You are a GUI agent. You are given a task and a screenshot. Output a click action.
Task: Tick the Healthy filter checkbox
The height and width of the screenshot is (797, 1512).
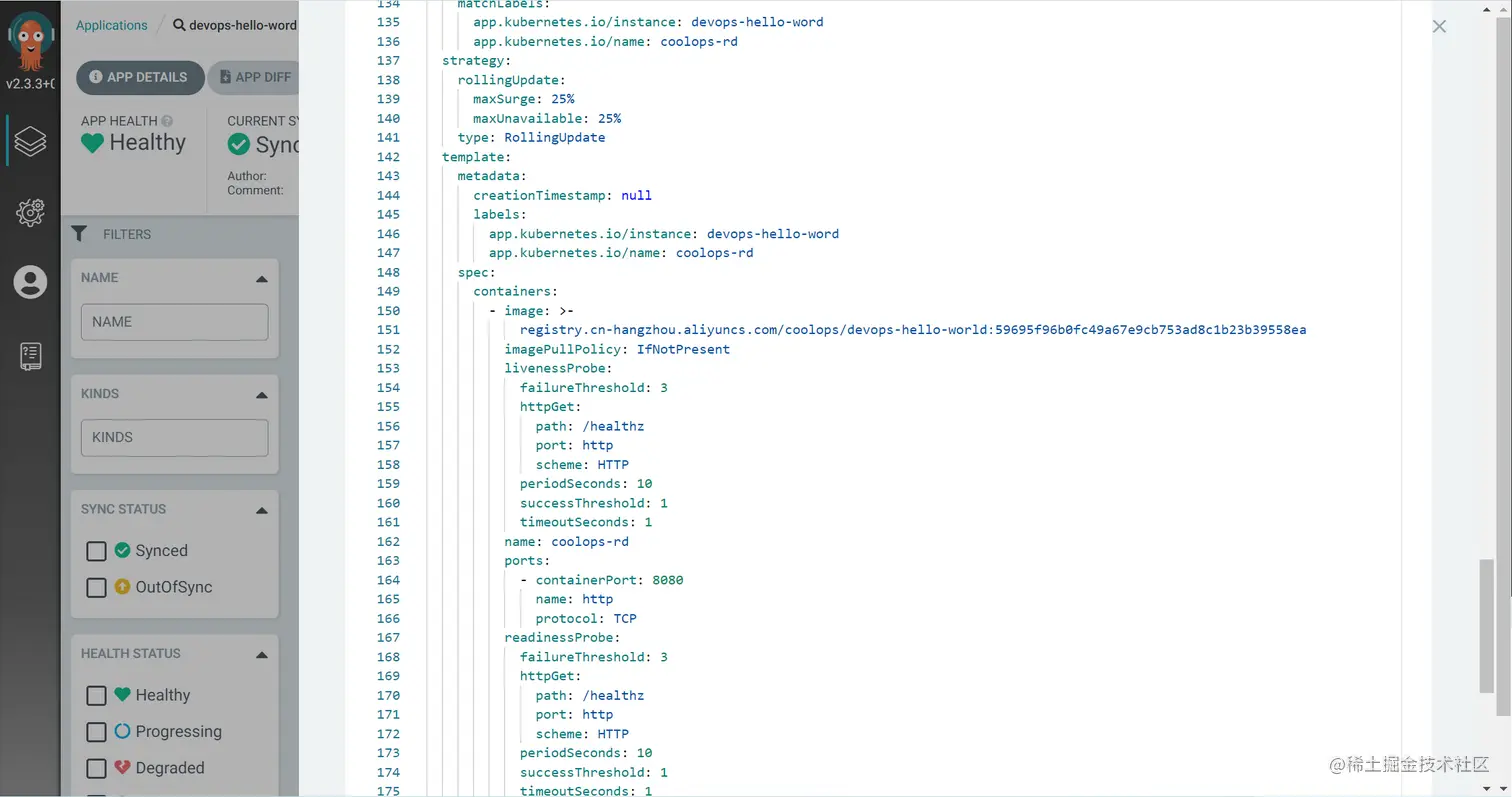tap(96, 696)
